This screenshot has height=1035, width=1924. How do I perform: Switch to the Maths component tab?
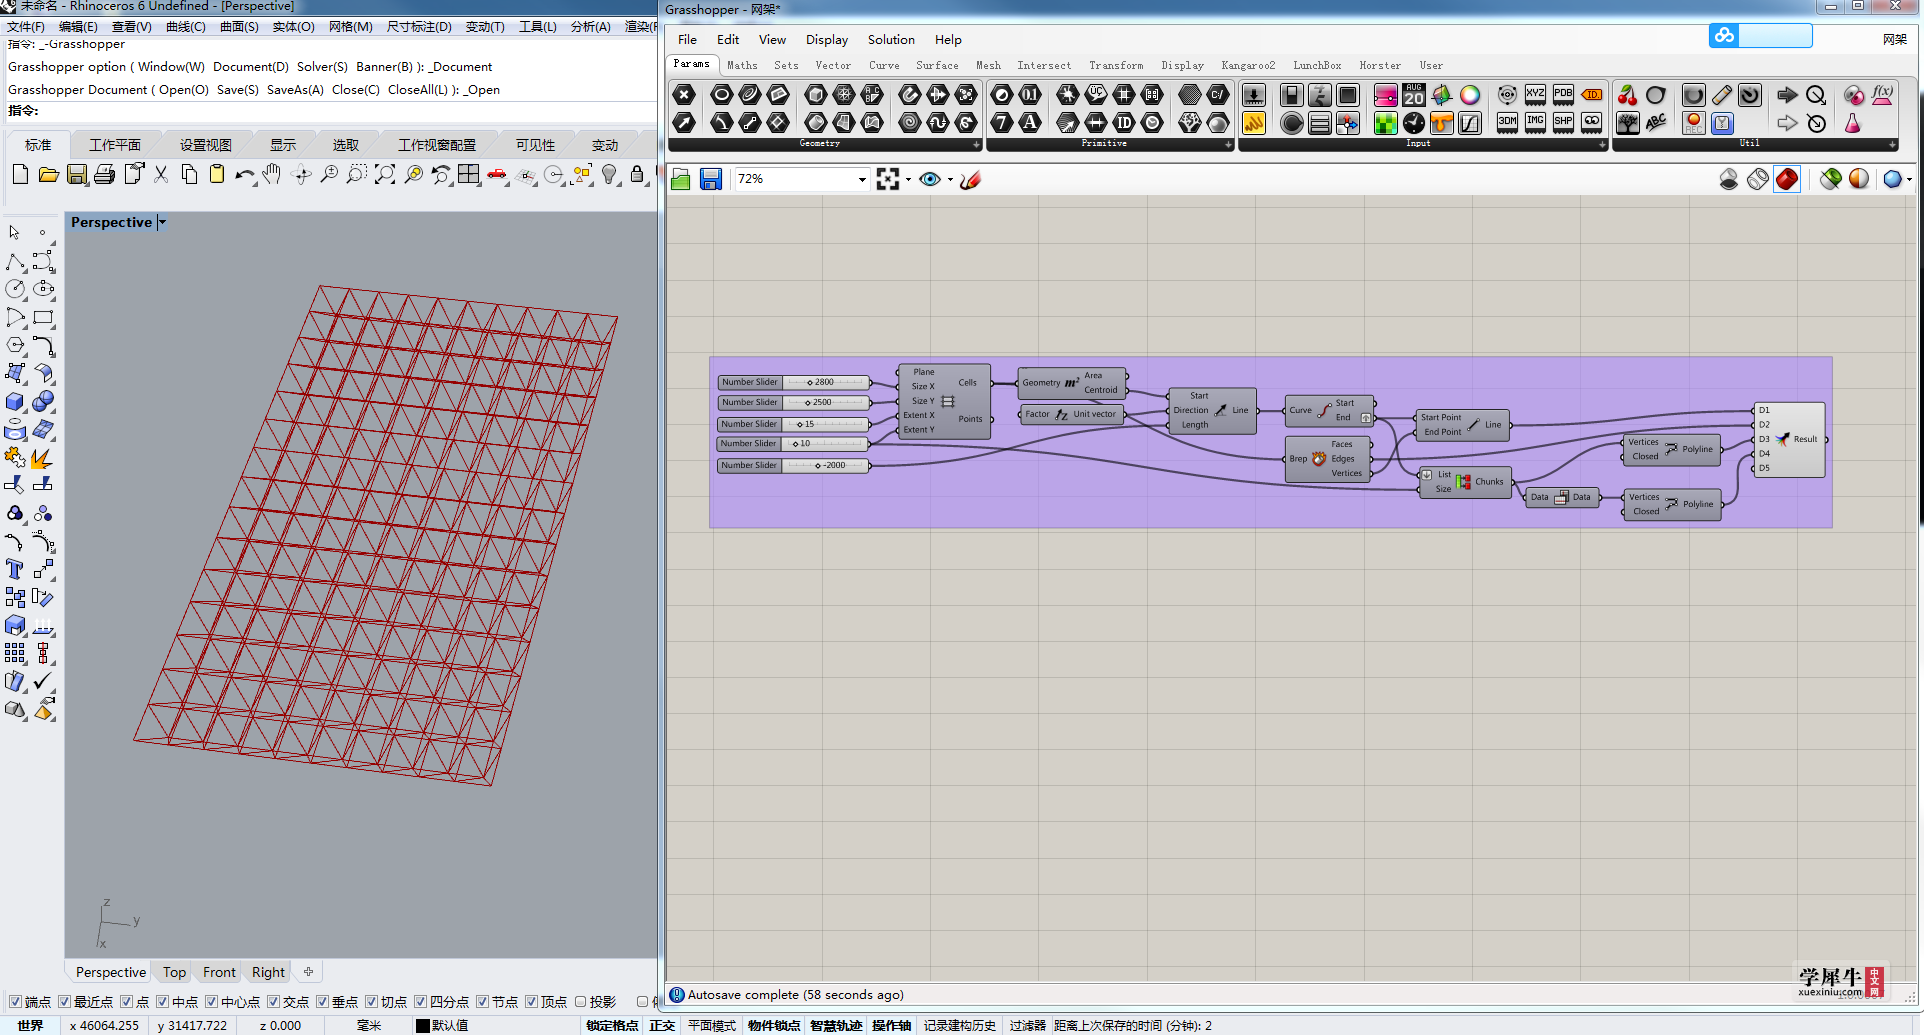coord(742,66)
